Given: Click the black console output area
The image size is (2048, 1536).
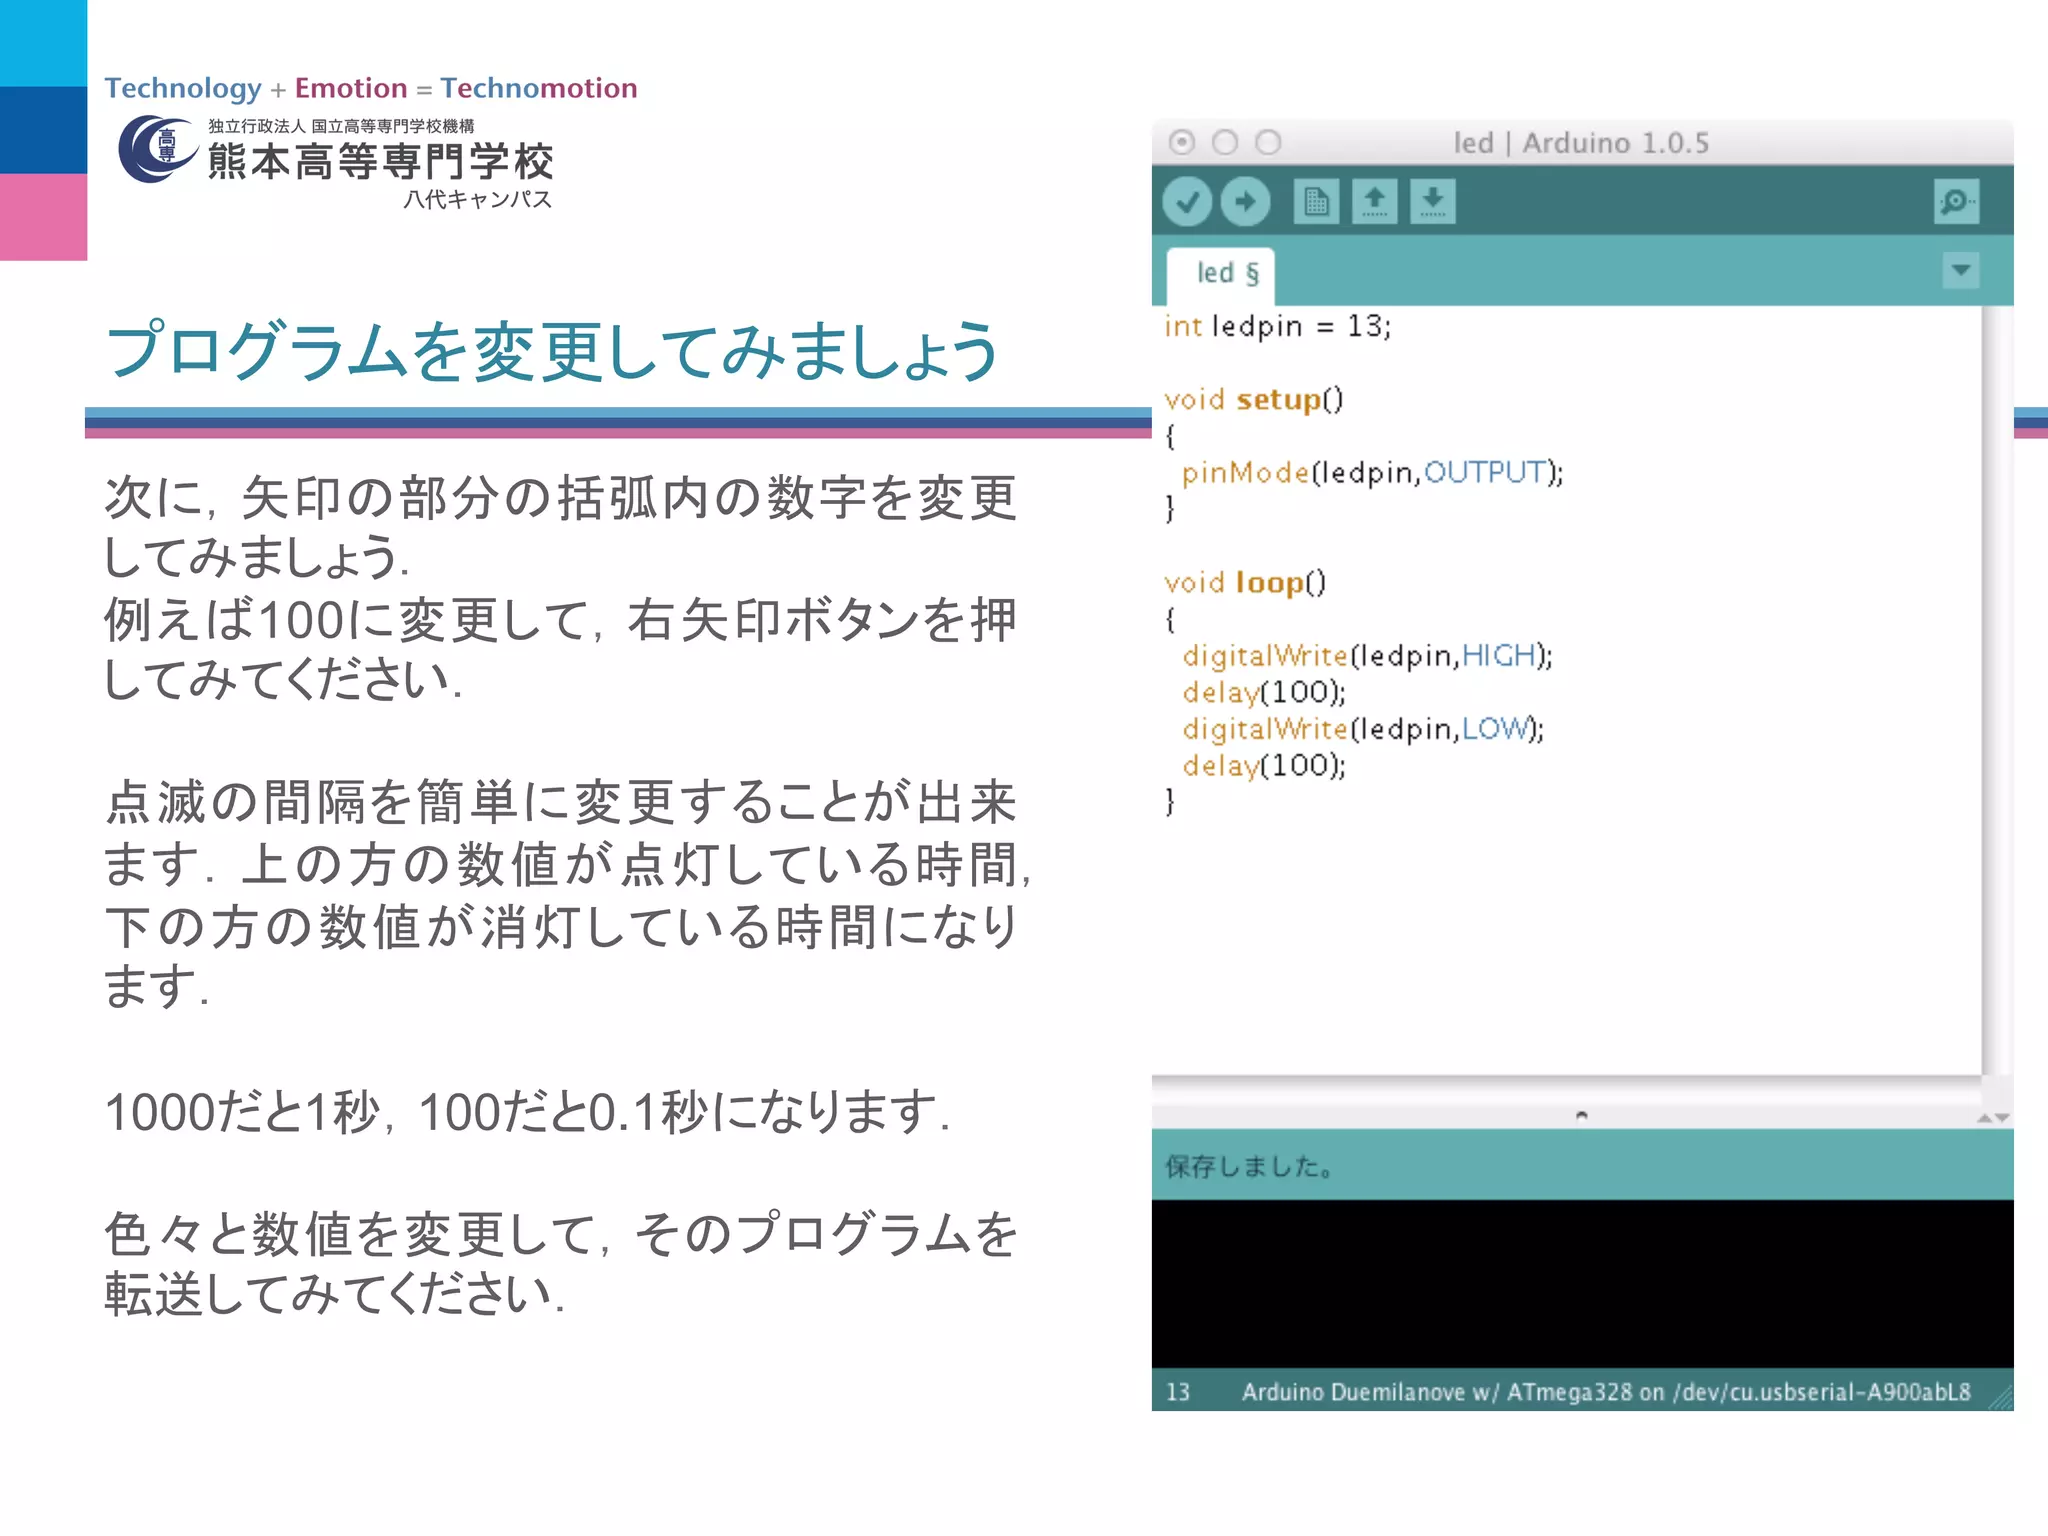Looking at the screenshot, I should coord(1581,1283).
